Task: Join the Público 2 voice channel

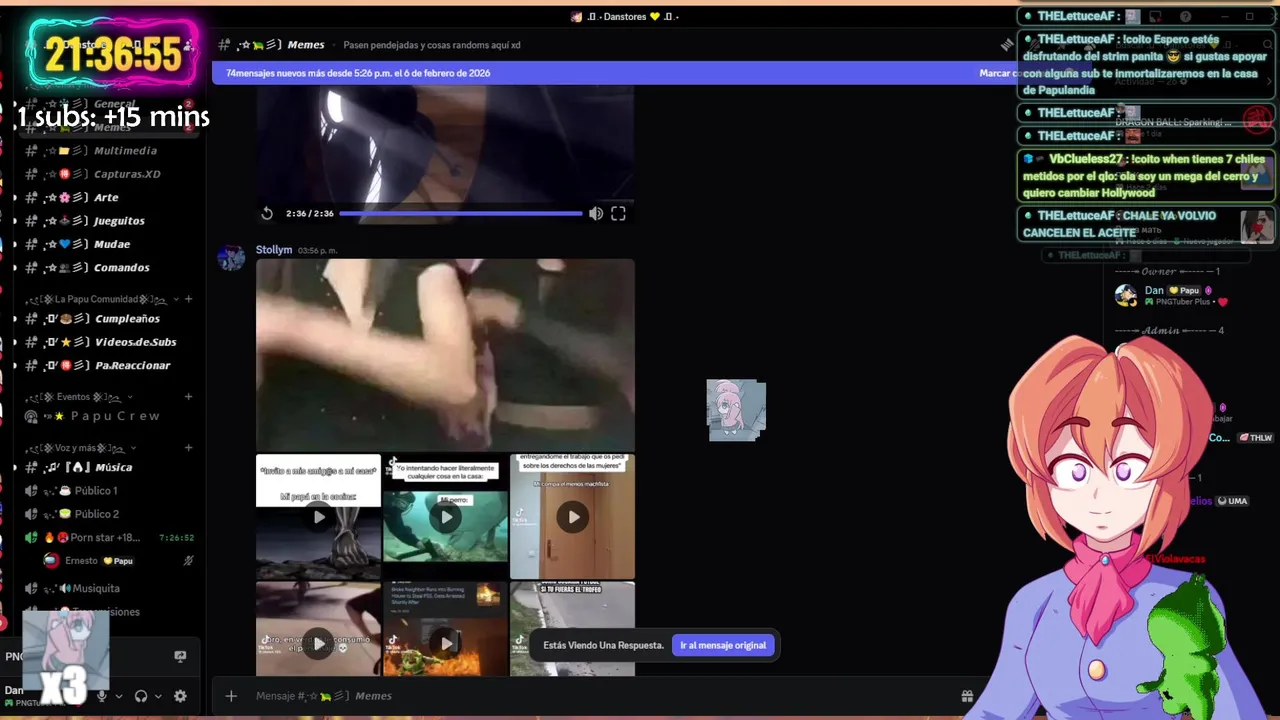Action: [110, 514]
